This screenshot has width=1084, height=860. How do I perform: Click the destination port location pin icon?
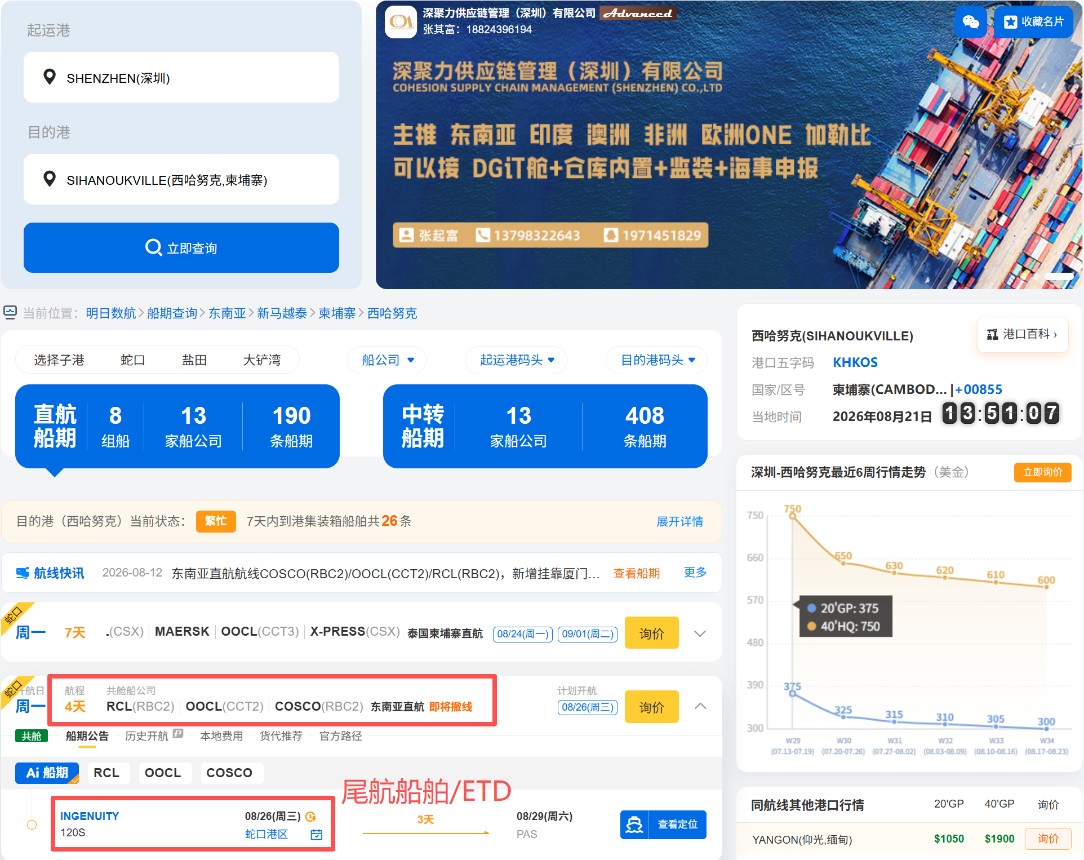49,179
